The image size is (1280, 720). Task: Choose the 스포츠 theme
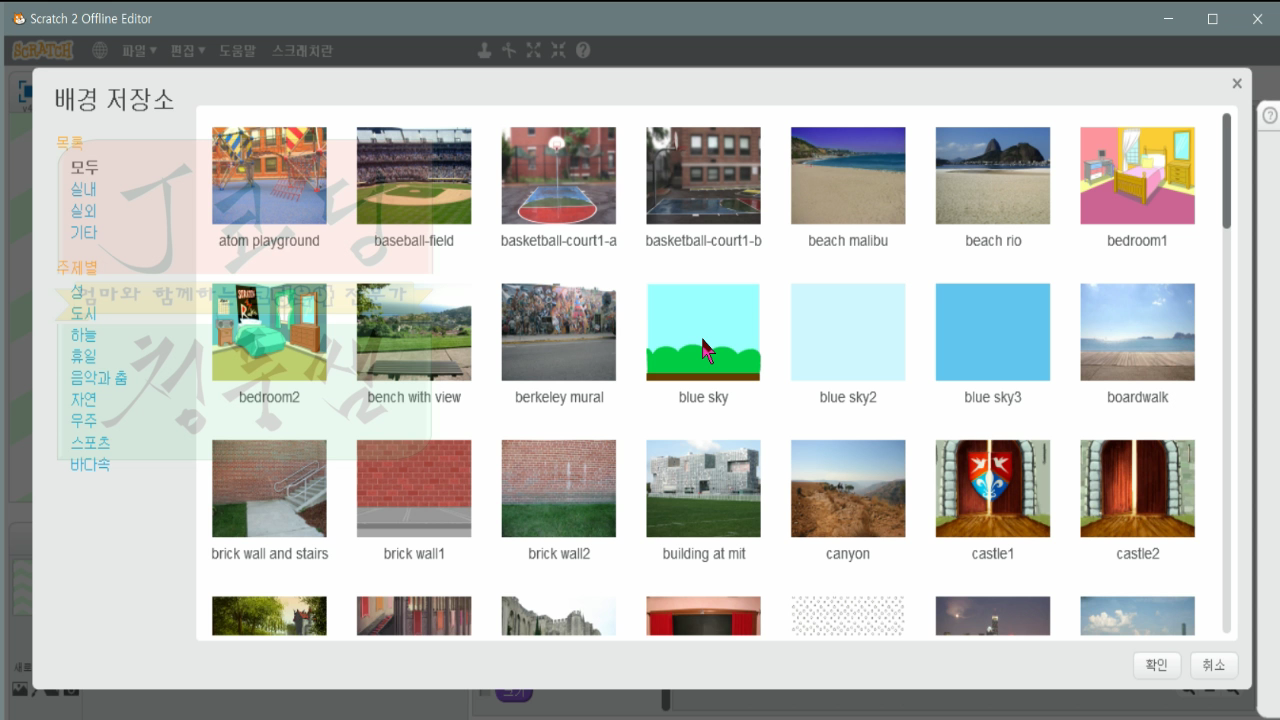[x=91, y=443]
